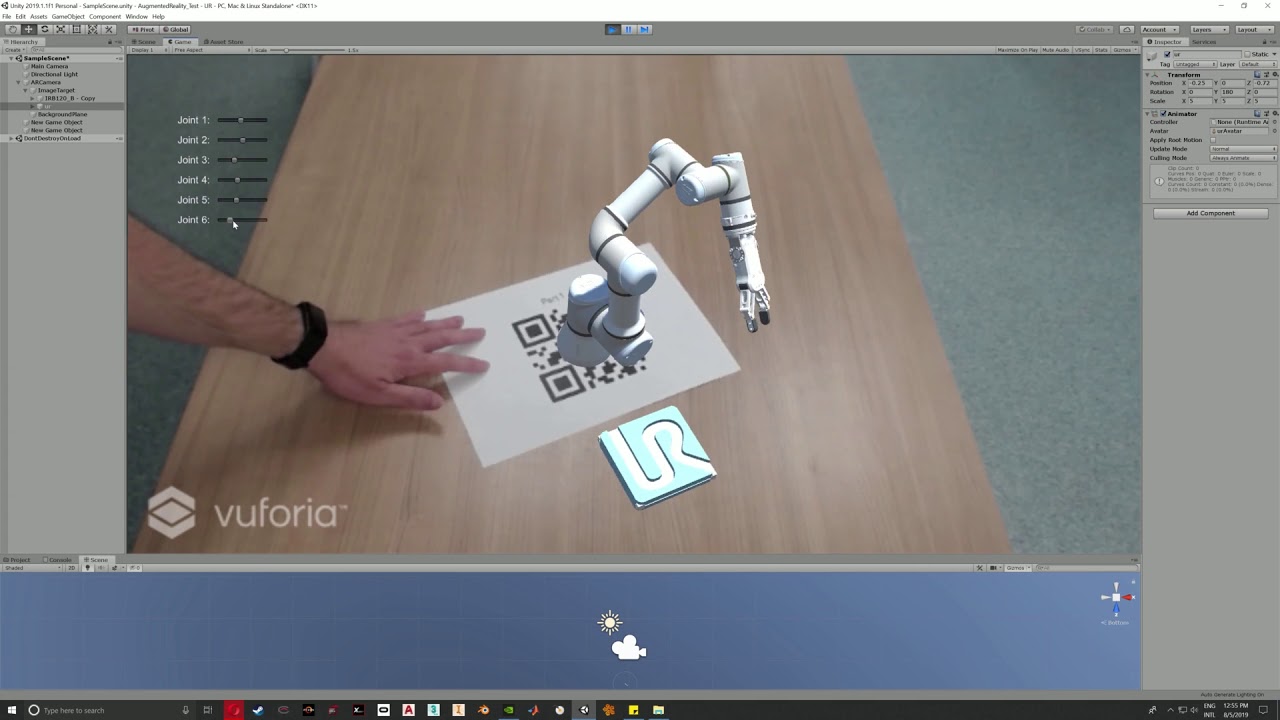Screen dimensions: 1280x720
Task: Toggle 2D mode in Scene view
Action: tap(71, 568)
